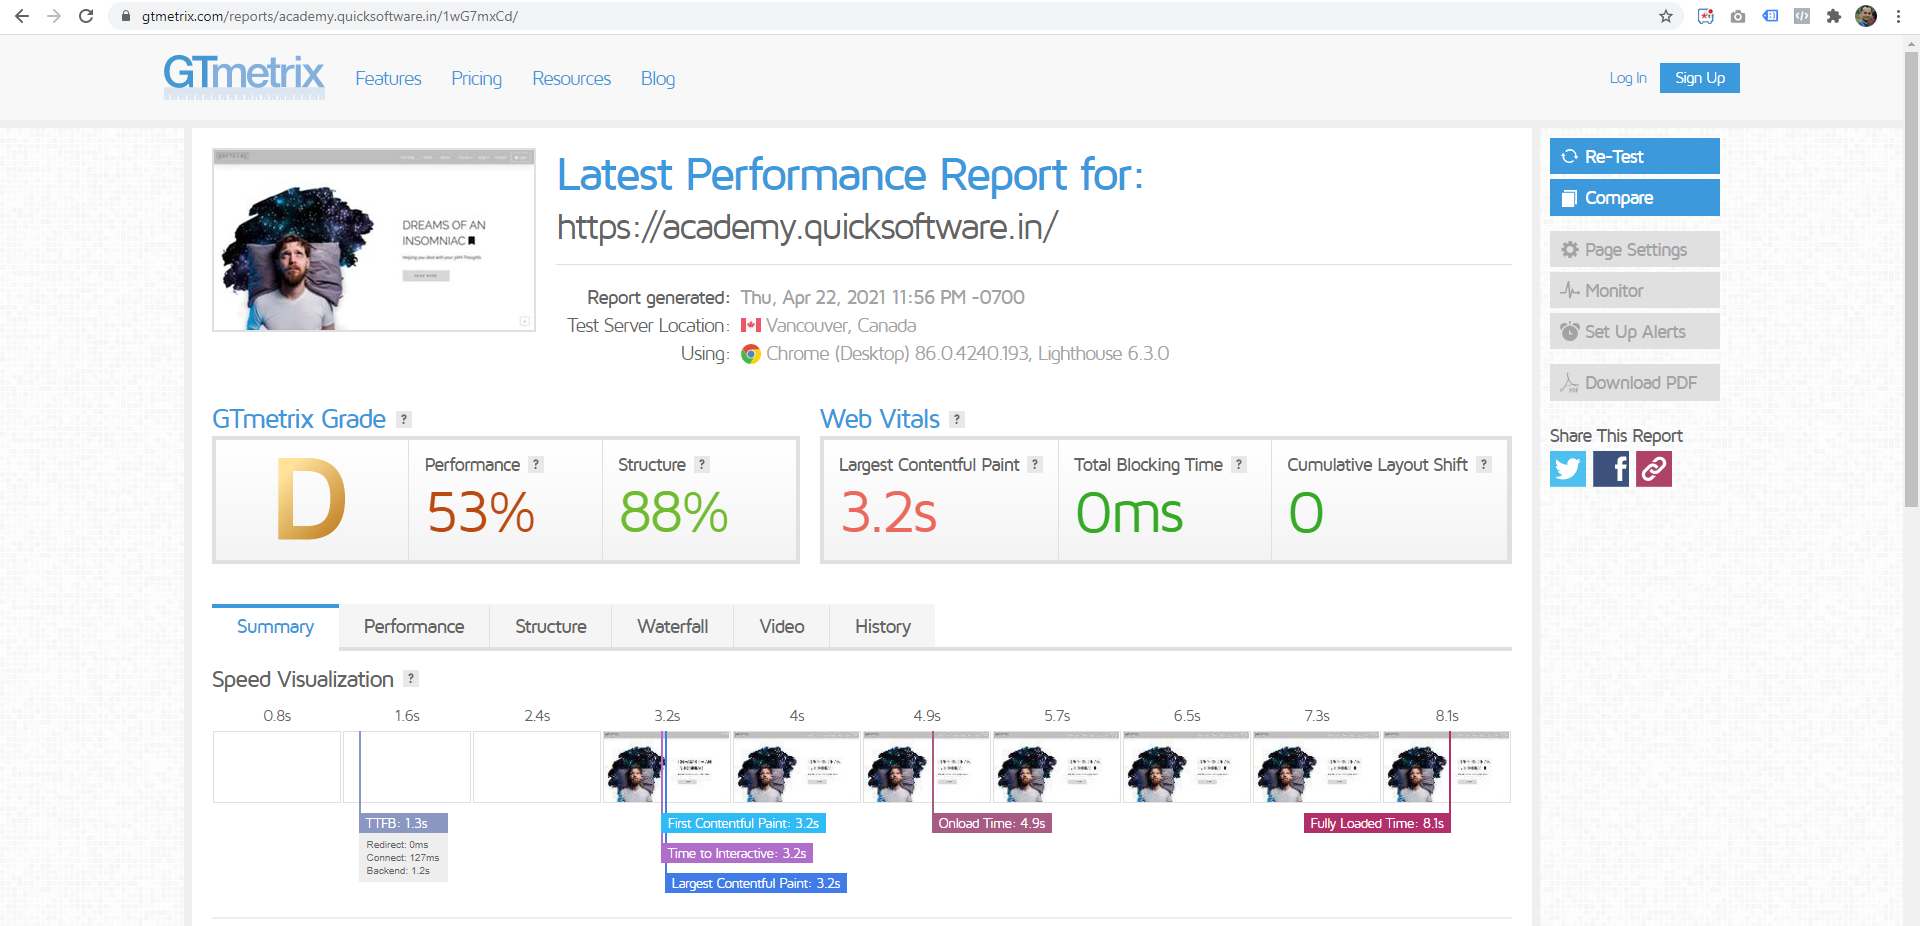Click the 6.5s filmstrip frame
Image resolution: width=1920 pixels, height=926 pixels.
click(x=1187, y=767)
